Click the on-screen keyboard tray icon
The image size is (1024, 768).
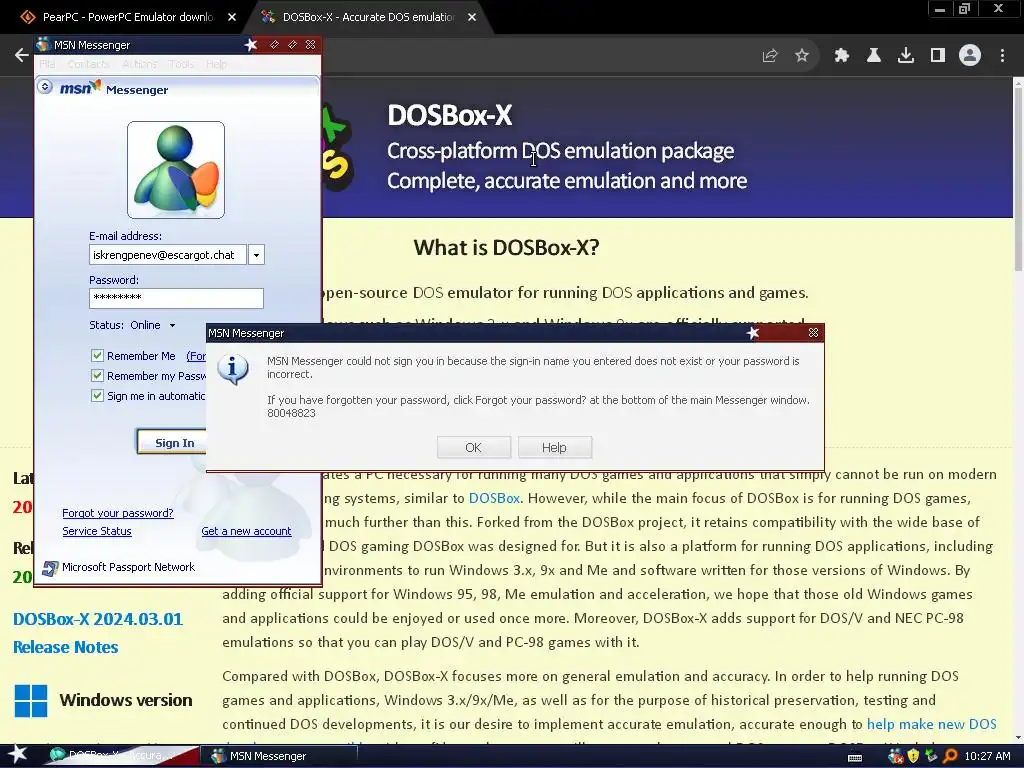pyautogui.click(x=855, y=757)
